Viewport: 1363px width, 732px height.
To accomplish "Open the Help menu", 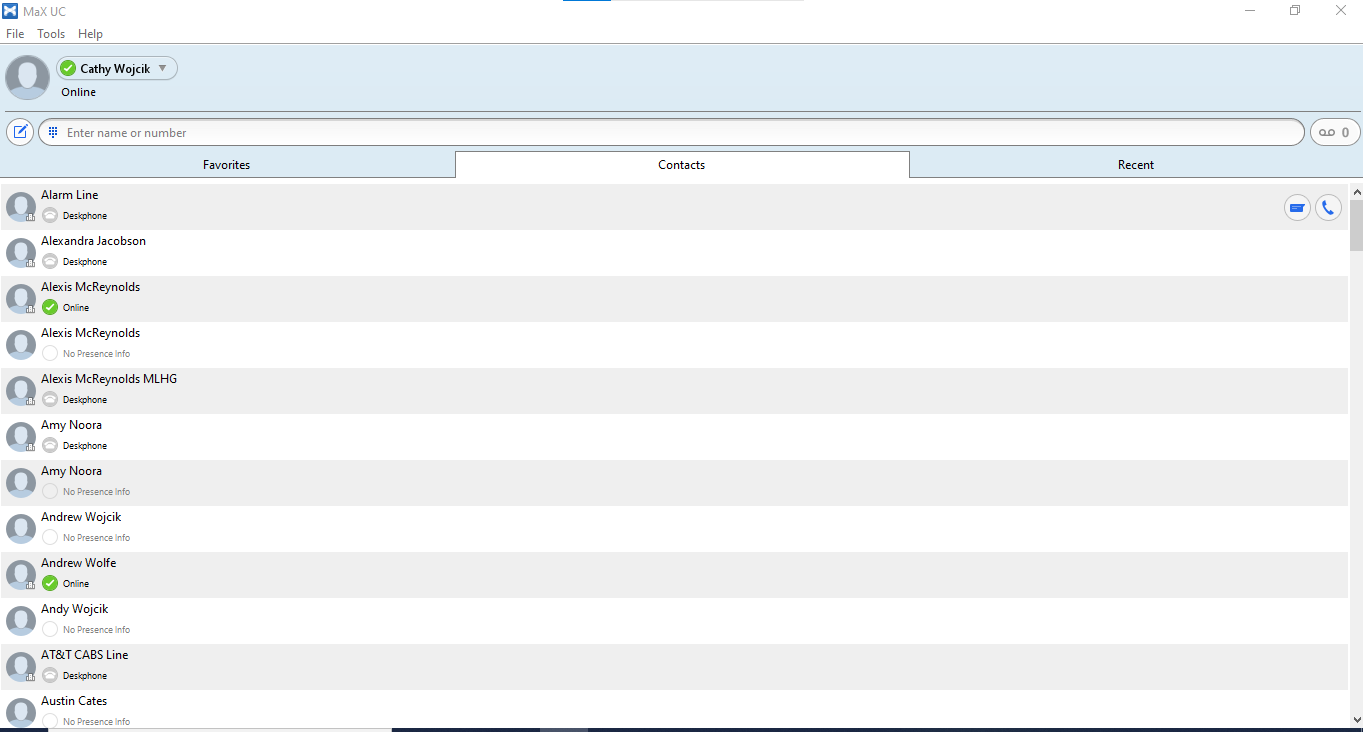I will coord(90,33).
